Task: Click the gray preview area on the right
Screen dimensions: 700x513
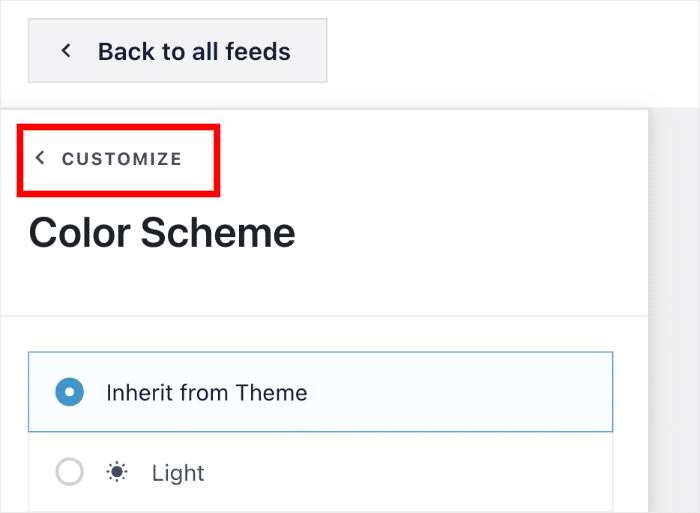Action: pyautogui.click(x=674, y=300)
